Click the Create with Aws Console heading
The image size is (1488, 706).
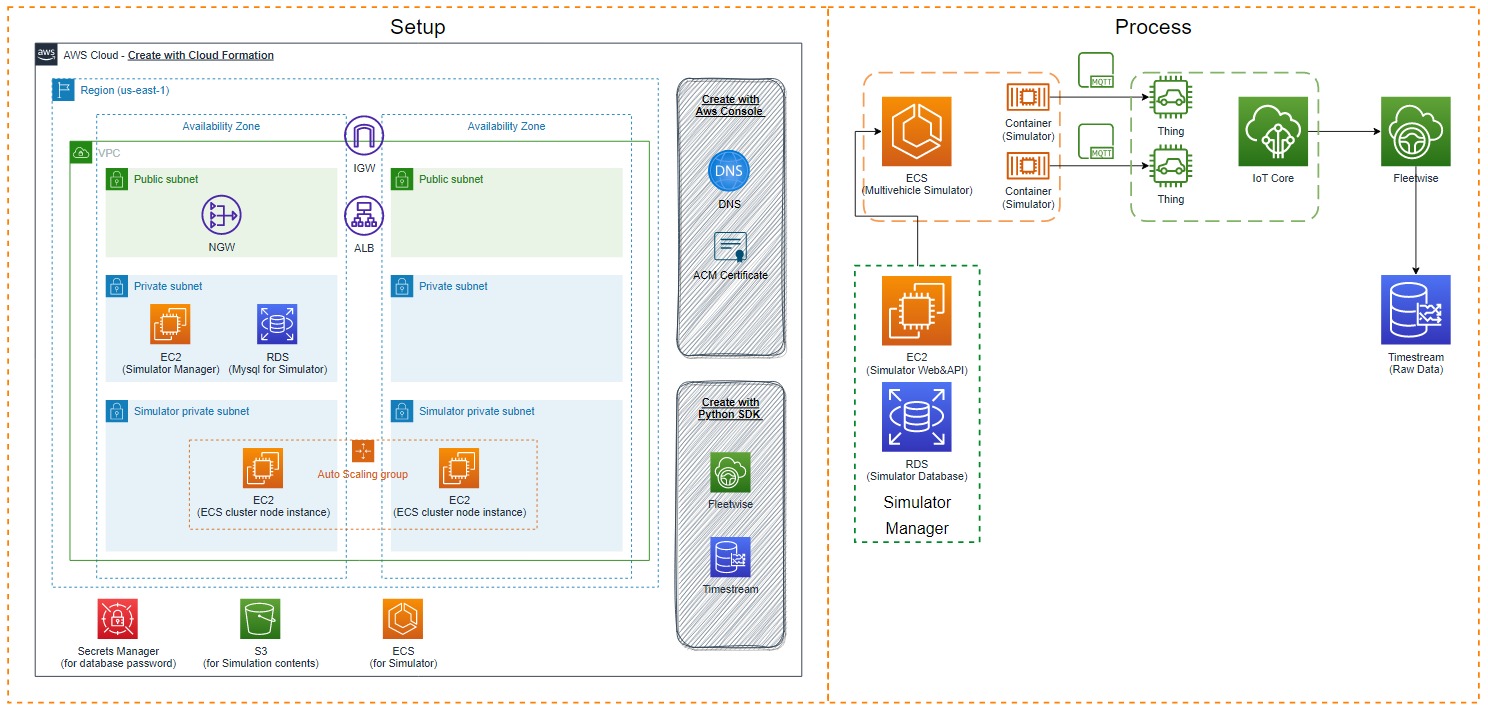coord(730,105)
